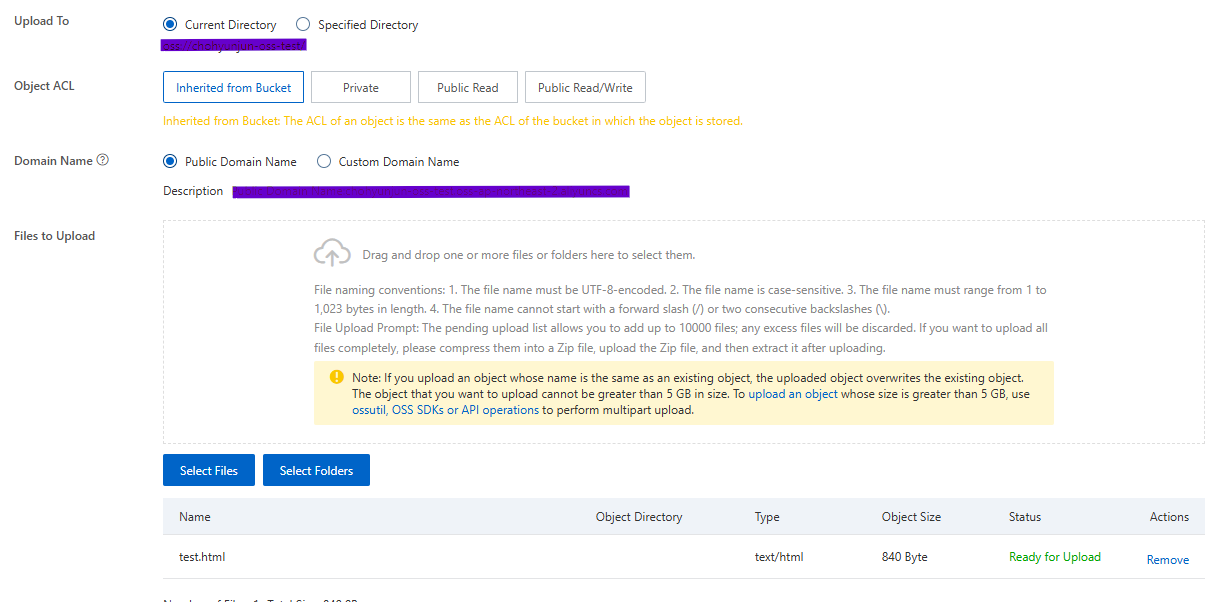Open the 'upload an object' link
The width and height of the screenshot is (1221, 602).
click(793, 394)
